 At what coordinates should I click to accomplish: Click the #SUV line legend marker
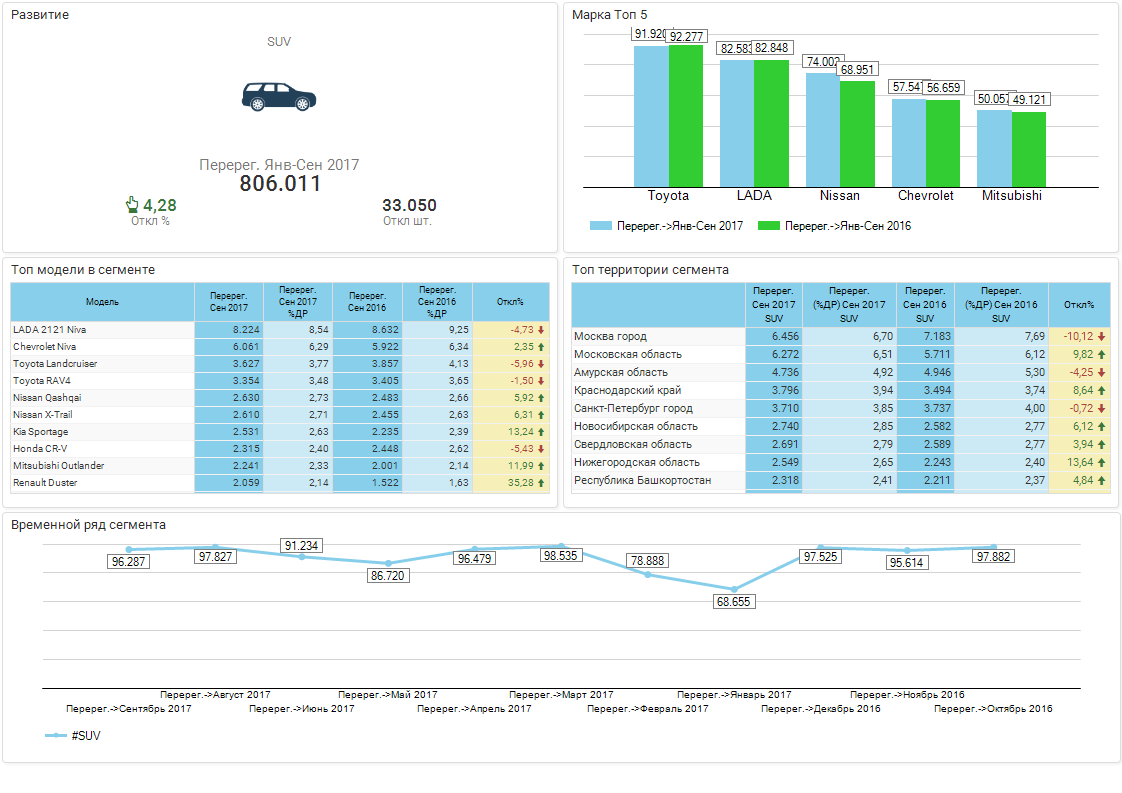click(56, 735)
